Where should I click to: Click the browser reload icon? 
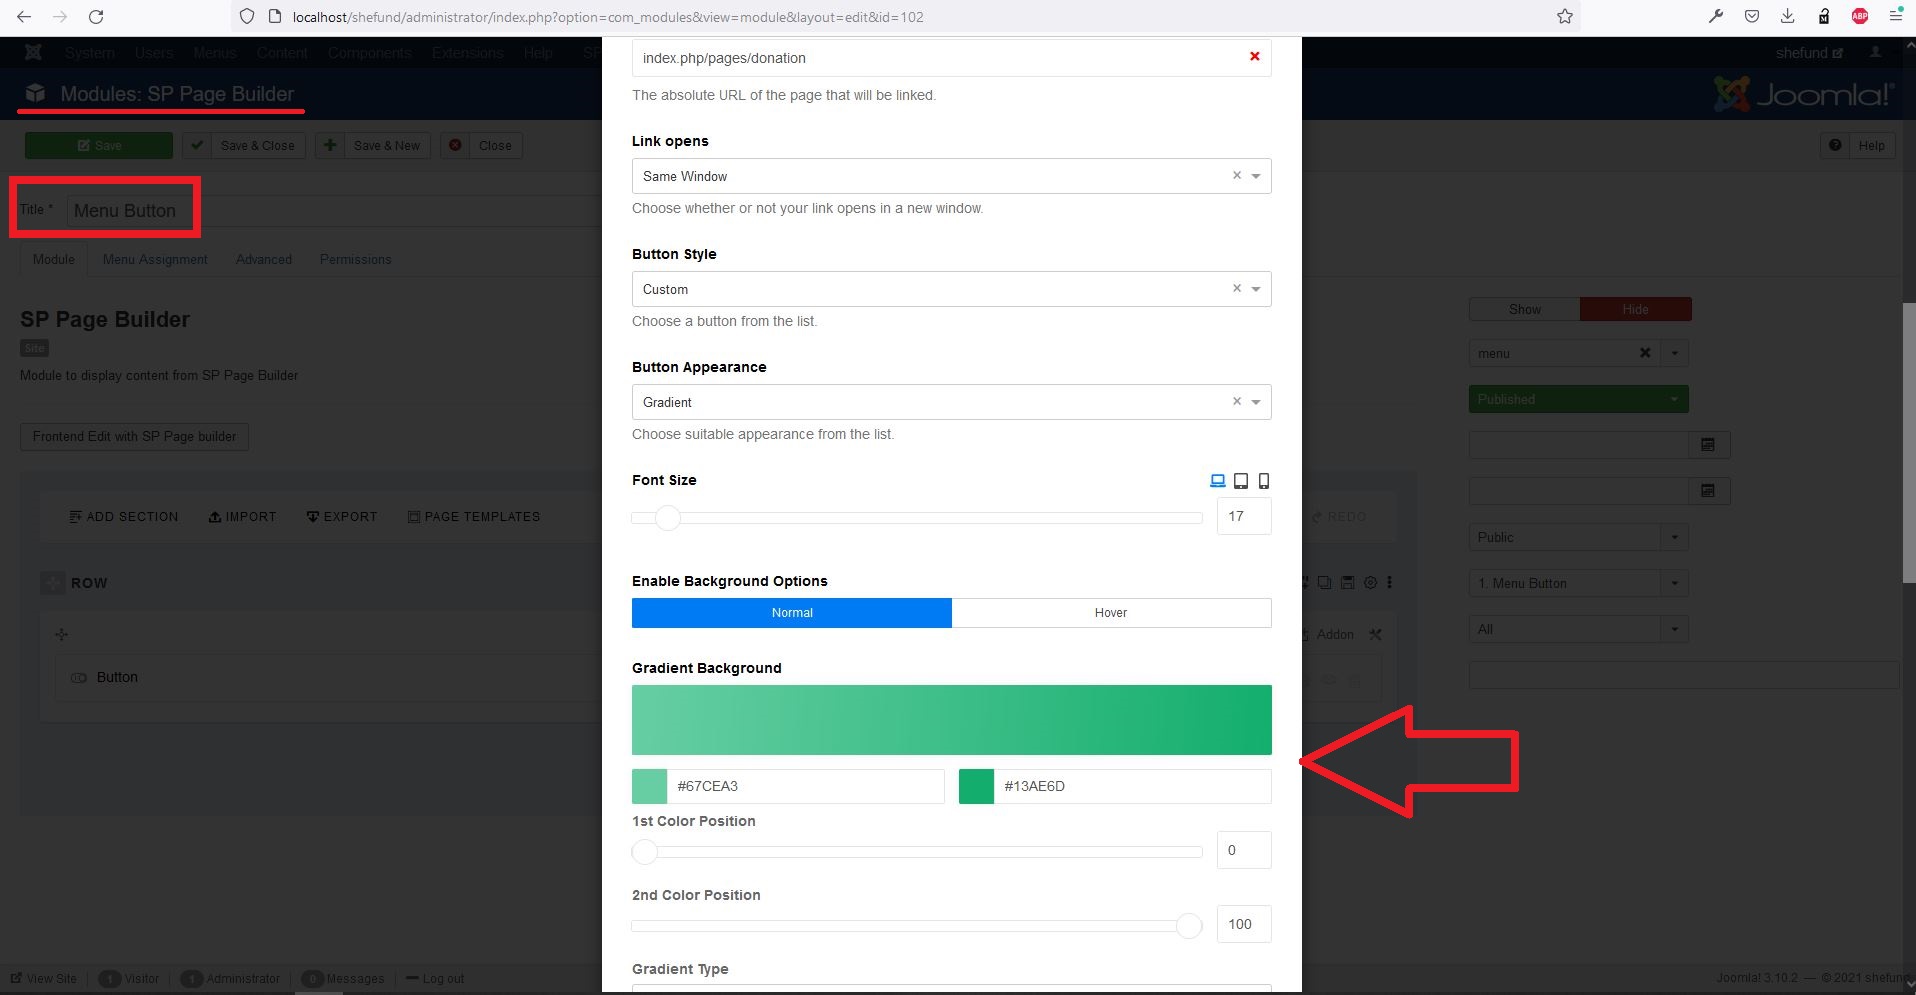(96, 17)
